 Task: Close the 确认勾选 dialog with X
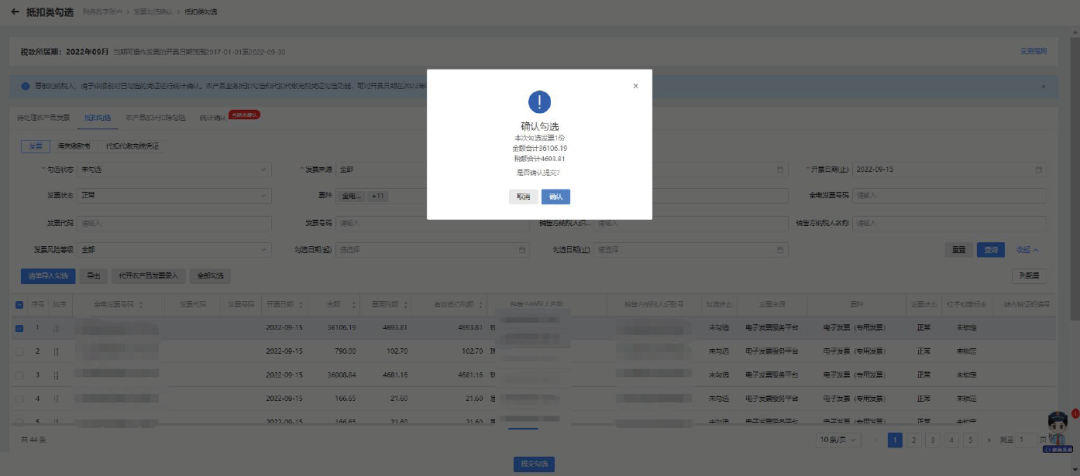tap(635, 86)
